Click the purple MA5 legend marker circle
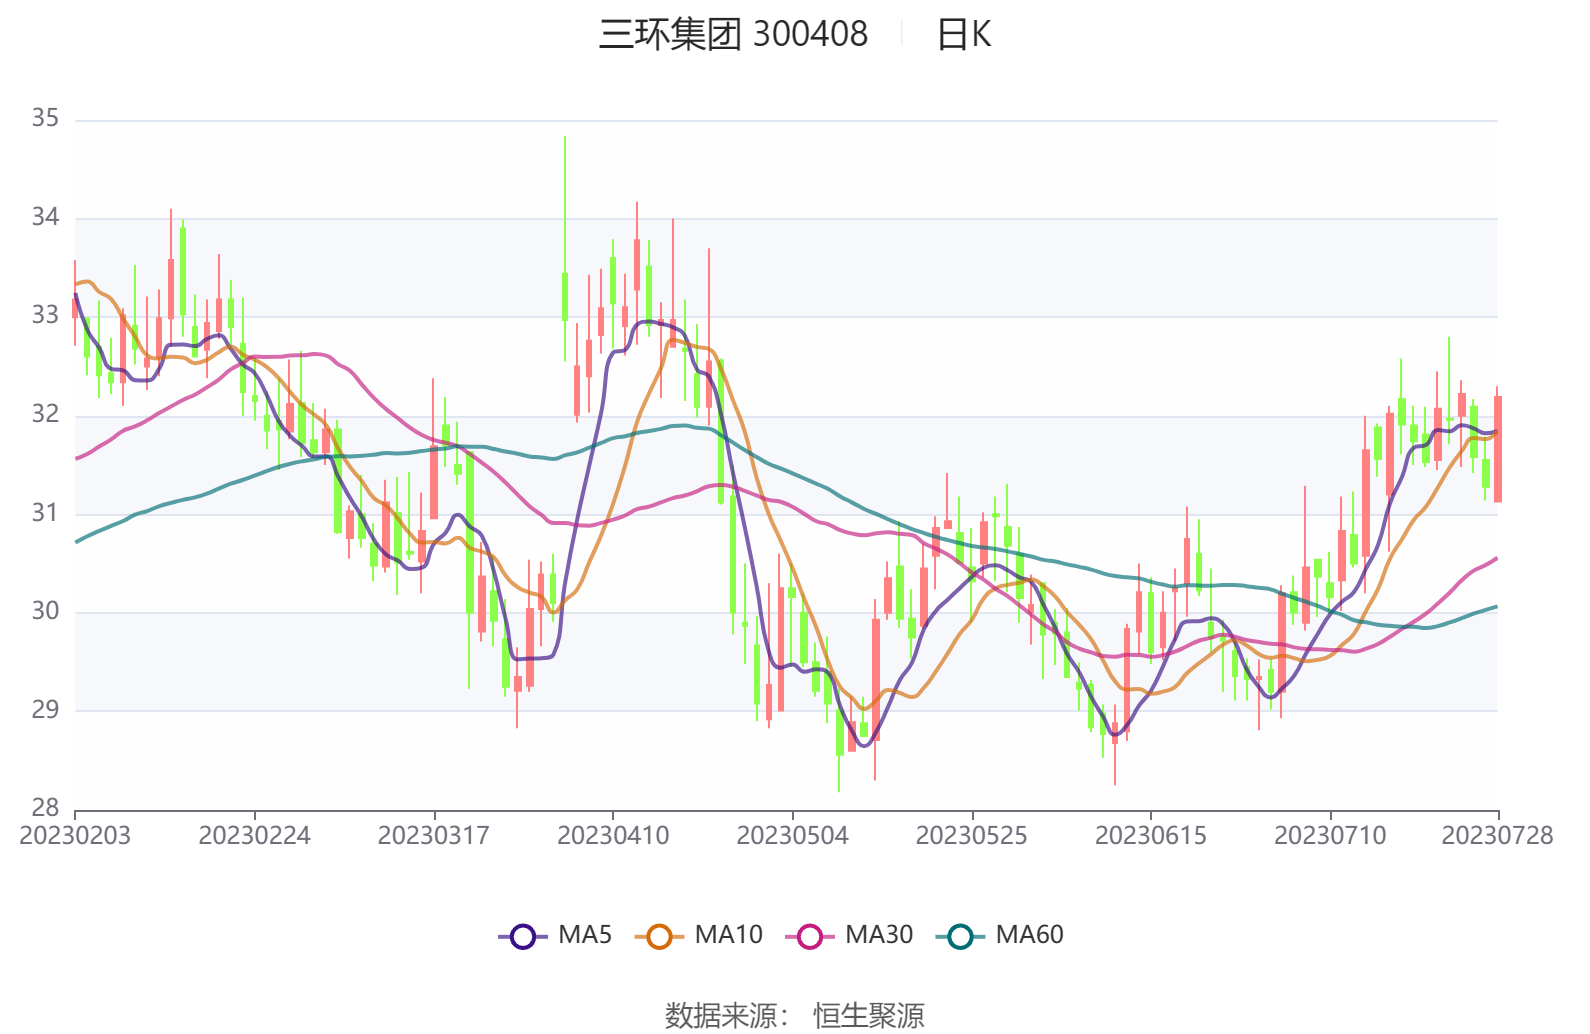The width and height of the screenshot is (1590, 1034). click(x=523, y=937)
